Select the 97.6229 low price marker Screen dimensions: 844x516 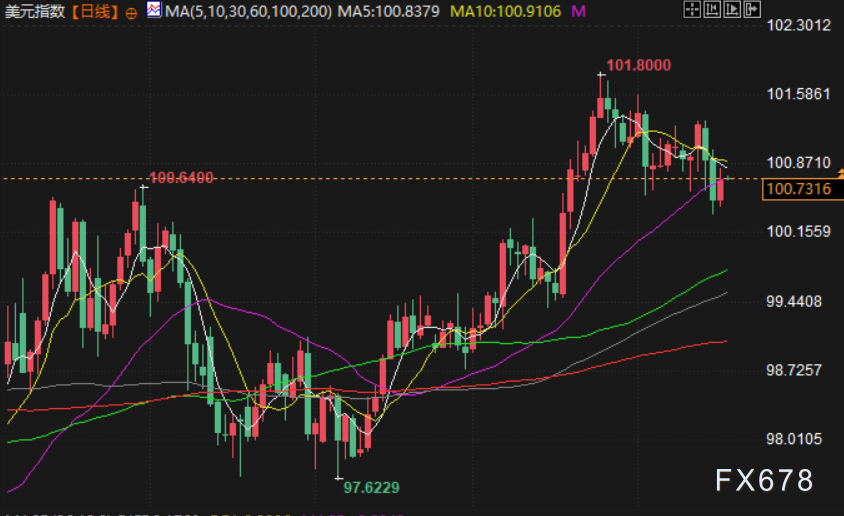tap(371, 487)
